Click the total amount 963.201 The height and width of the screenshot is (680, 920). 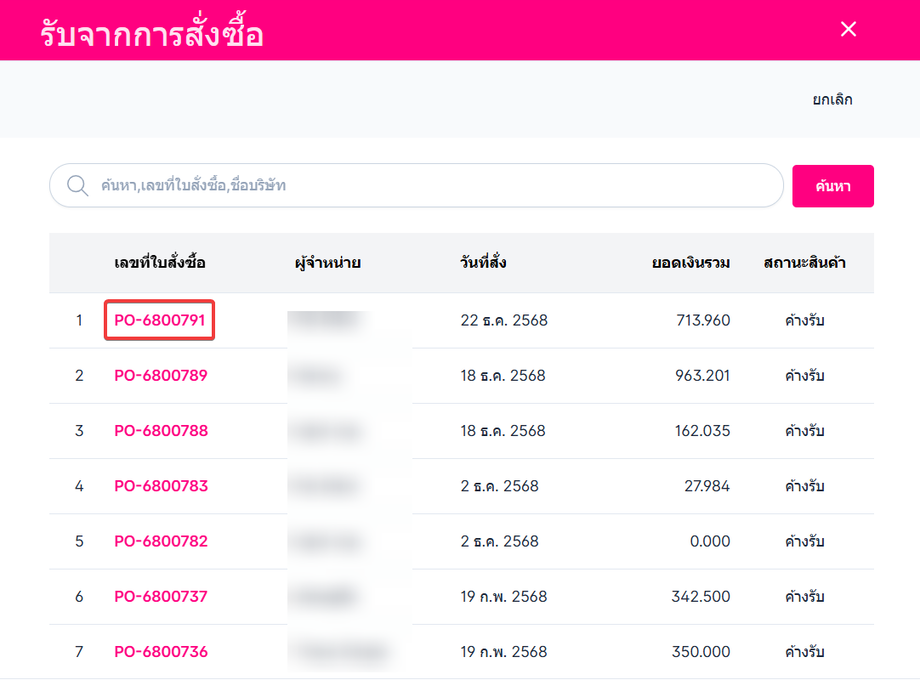tap(702, 375)
